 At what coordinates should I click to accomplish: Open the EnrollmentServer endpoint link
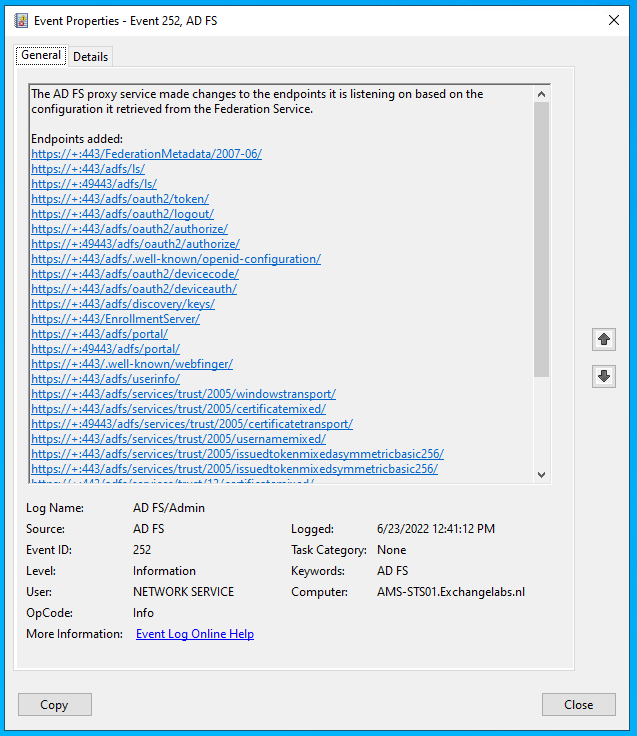(115, 319)
